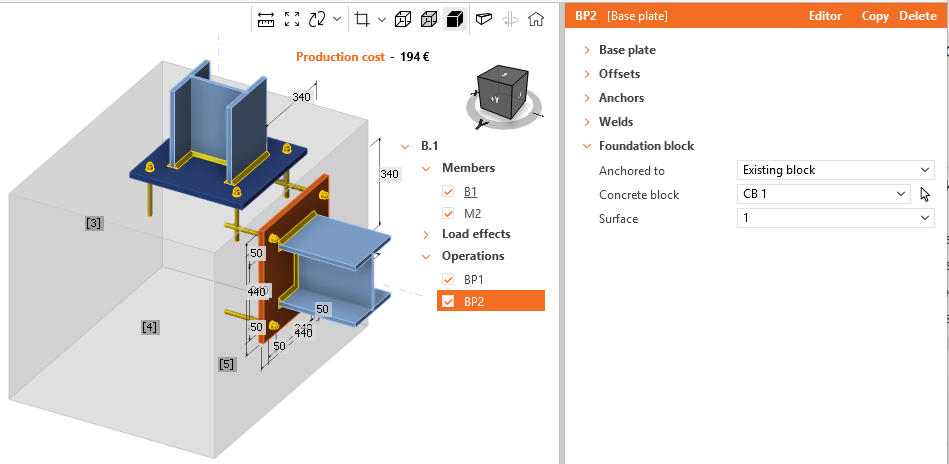
Task: Switch to wireframe view cube icon
Action: click(x=402, y=19)
